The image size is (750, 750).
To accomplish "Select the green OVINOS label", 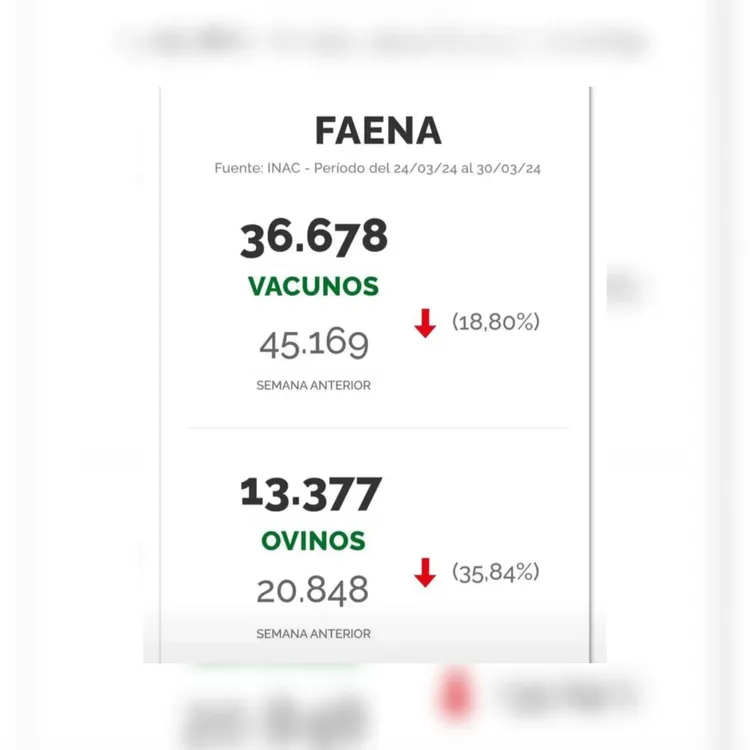I will click(x=313, y=541).
